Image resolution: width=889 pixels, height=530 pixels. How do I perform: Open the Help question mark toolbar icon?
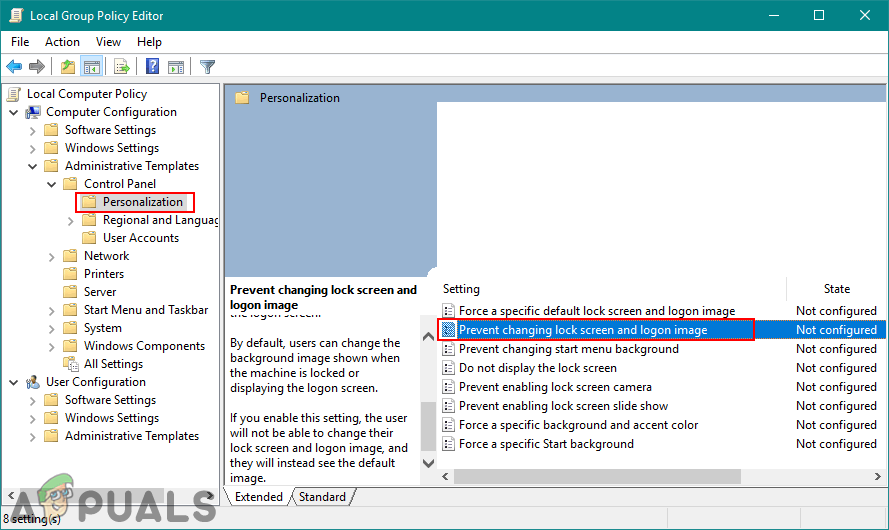tap(153, 66)
